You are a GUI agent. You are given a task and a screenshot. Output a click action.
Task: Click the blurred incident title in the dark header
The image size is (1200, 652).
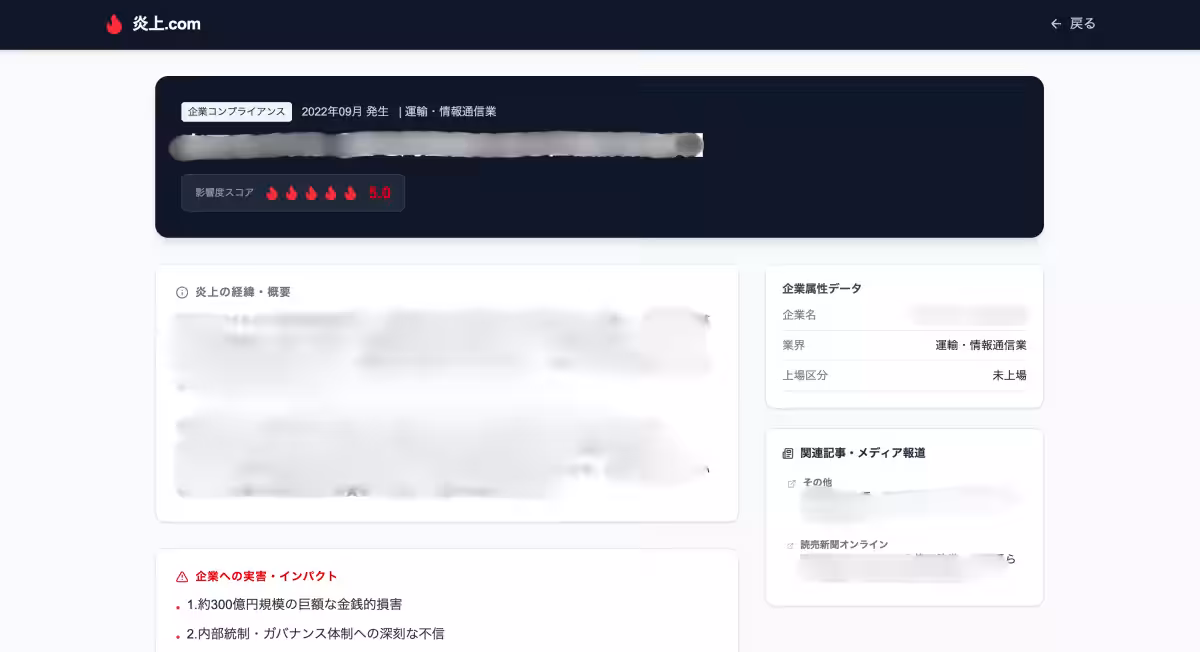click(438, 145)
